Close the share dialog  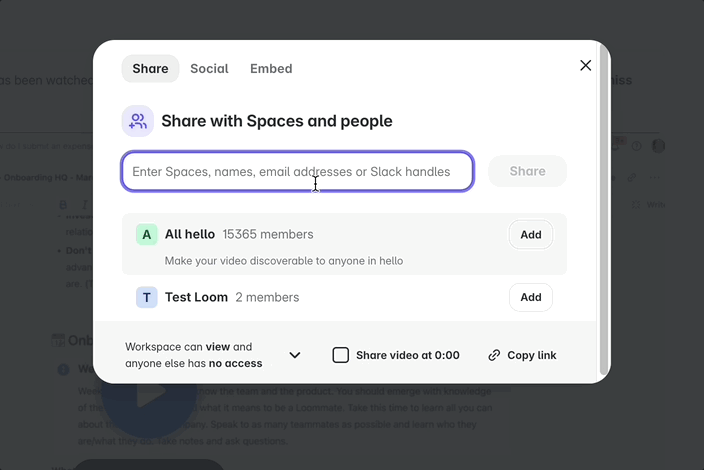pos(586,66)
